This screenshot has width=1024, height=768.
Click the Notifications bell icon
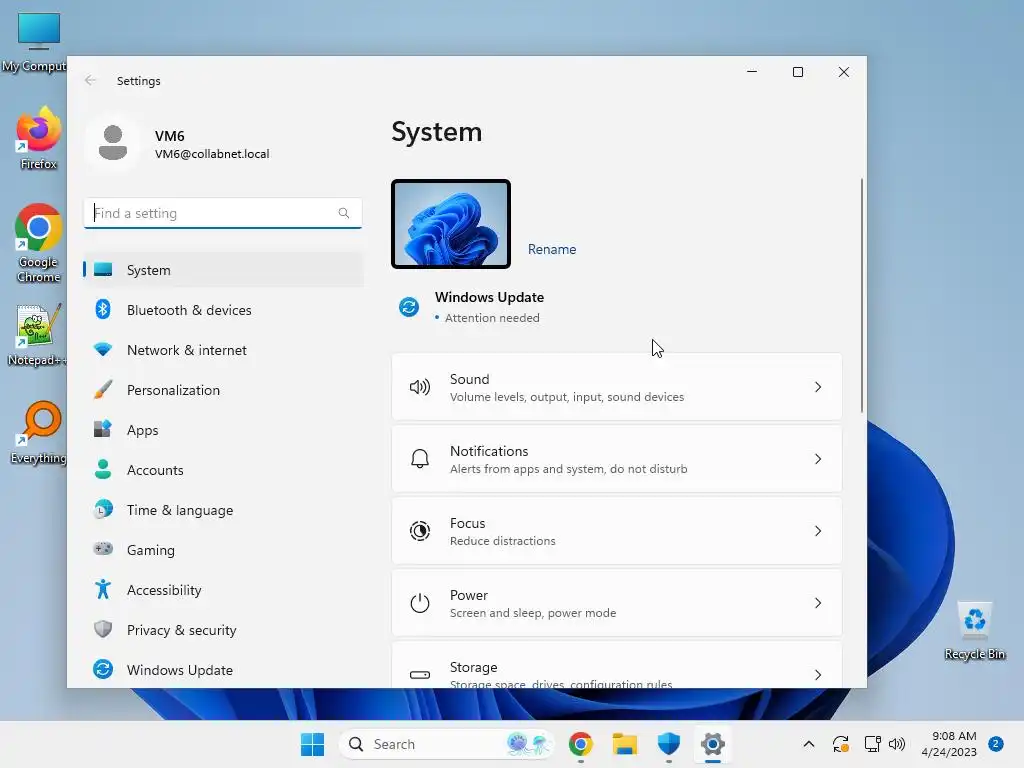point(419,459)
